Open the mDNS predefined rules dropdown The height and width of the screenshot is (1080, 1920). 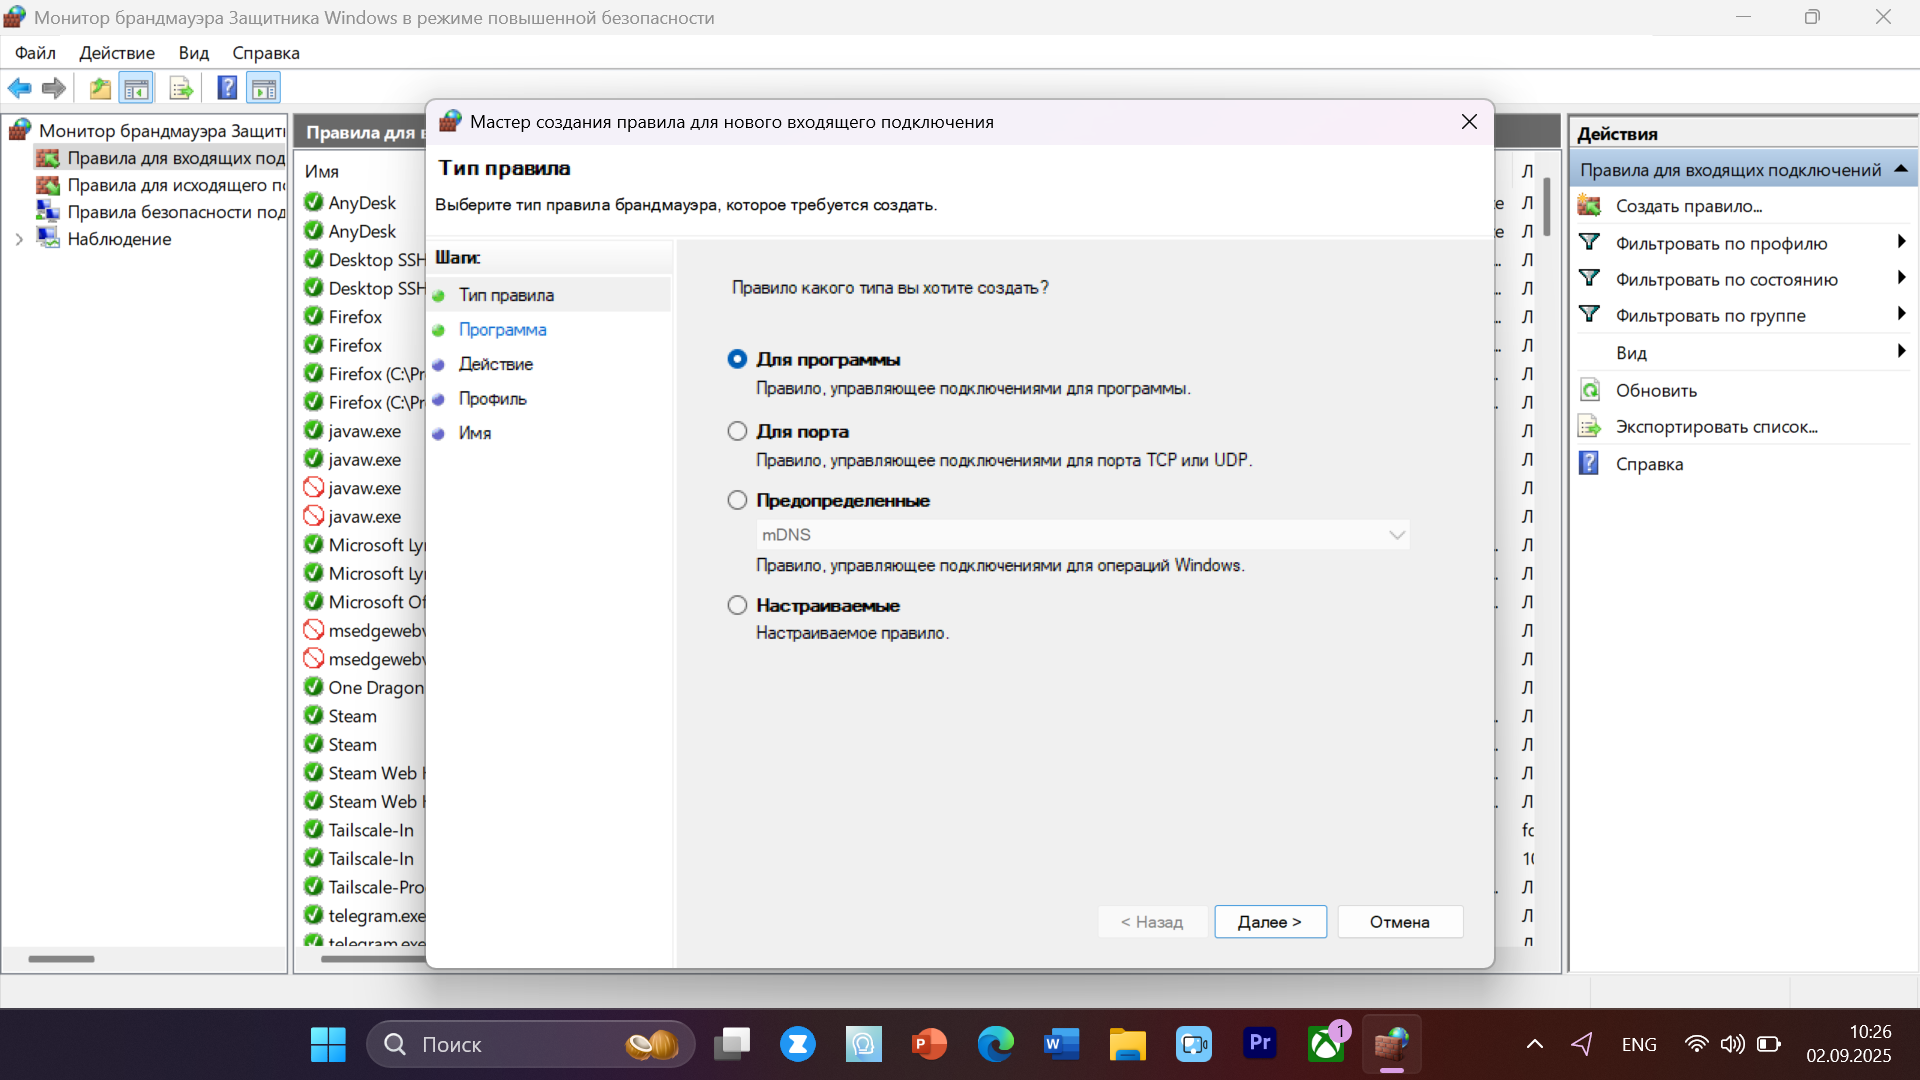tap(1396, 535)
